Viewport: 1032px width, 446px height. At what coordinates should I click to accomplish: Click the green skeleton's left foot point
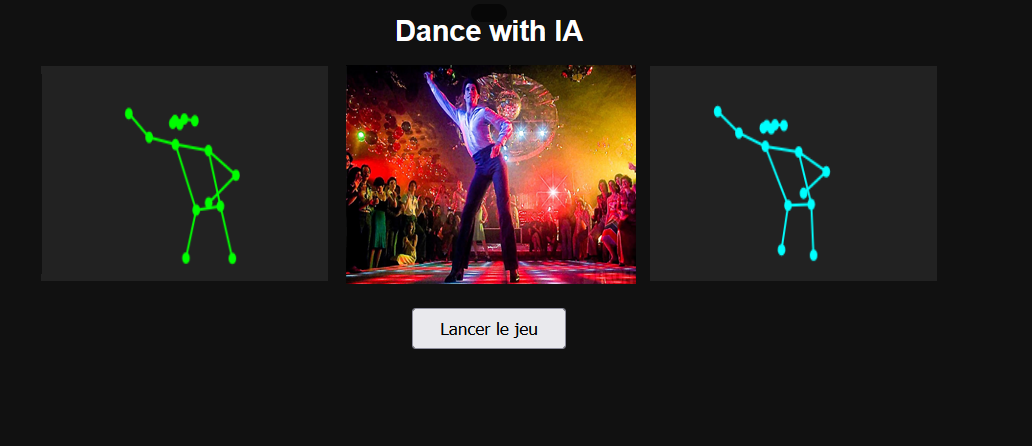click(x=186, y=258)
